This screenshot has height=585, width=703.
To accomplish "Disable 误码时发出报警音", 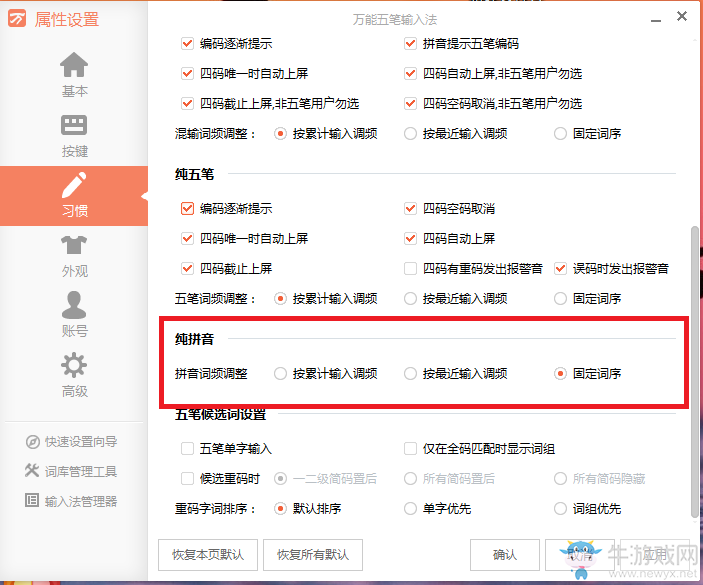I will point(560,269).
